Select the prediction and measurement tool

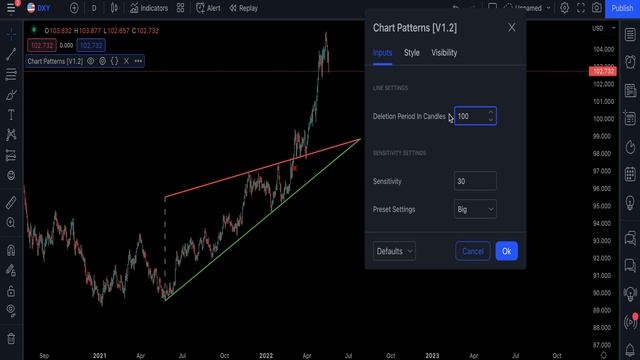tap(11, 155)
